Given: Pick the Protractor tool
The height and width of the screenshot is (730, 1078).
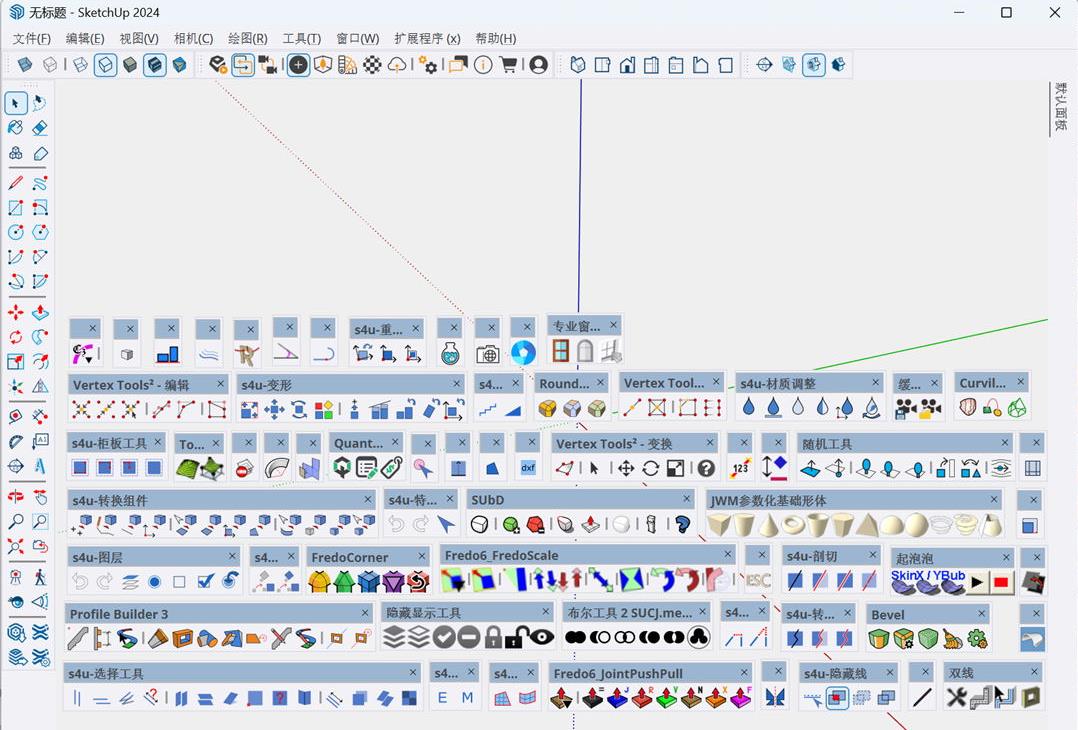Looking at the screenshot, I should [x=15, y=443].
